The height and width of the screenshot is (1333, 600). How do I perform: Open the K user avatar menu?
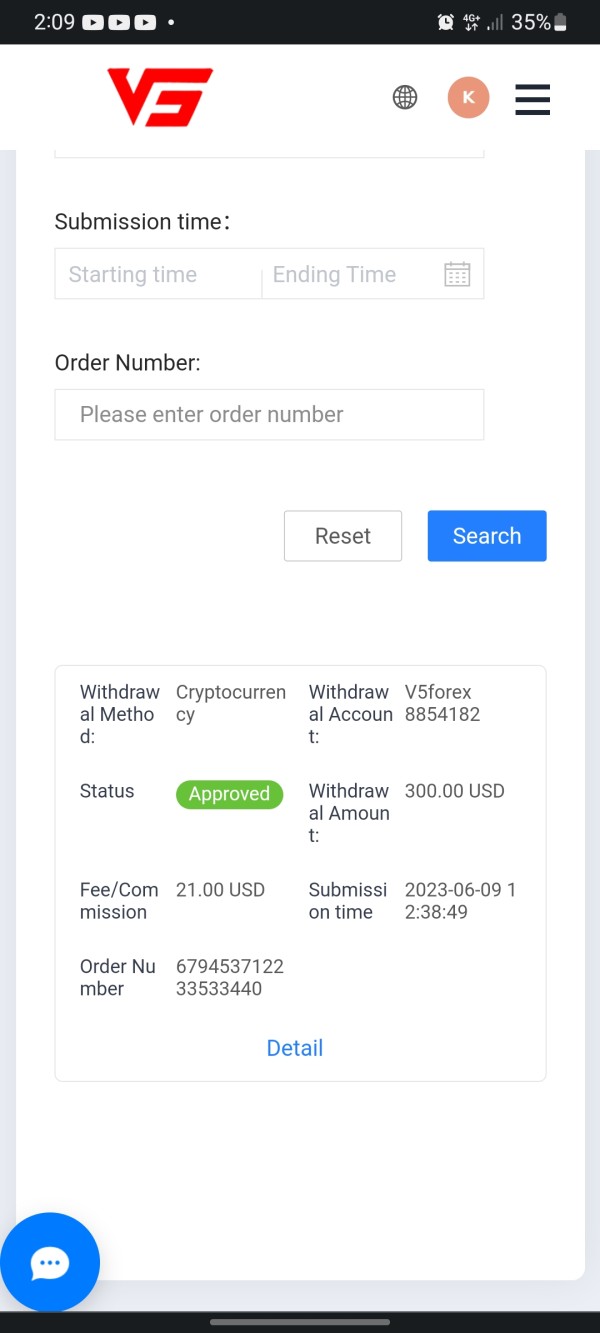point(468,98)
